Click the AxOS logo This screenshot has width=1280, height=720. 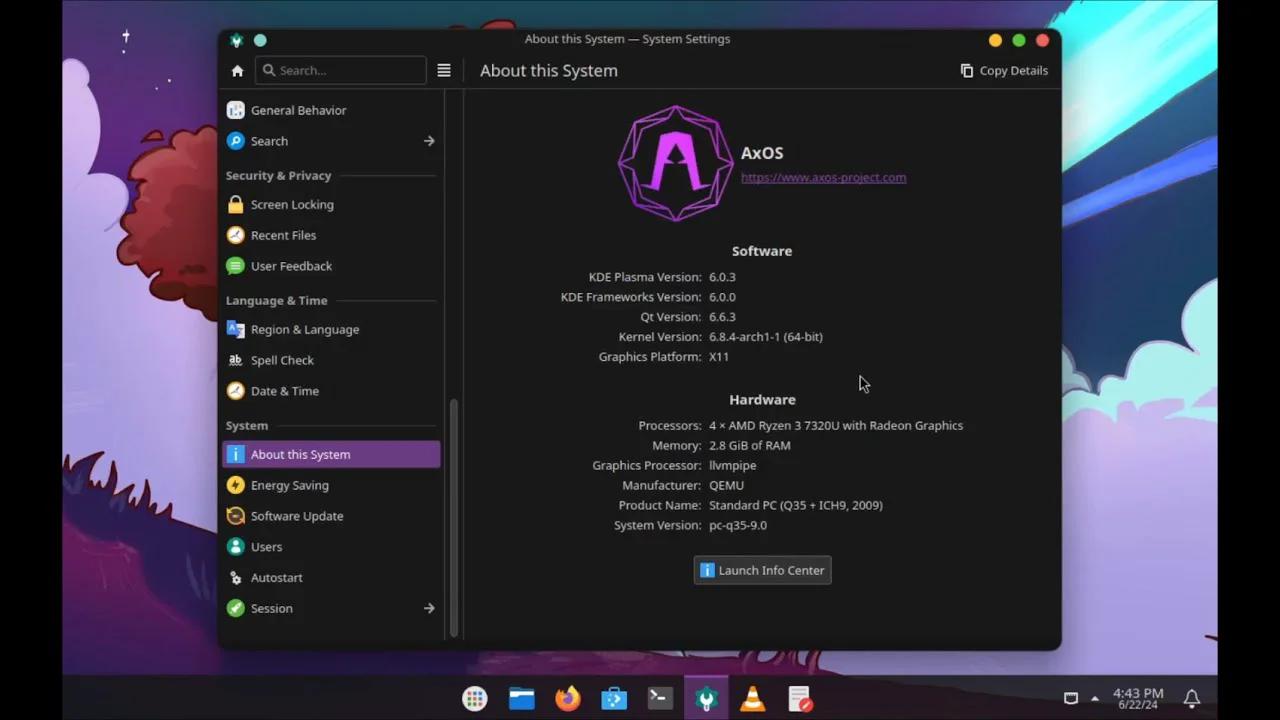(675, 162)
